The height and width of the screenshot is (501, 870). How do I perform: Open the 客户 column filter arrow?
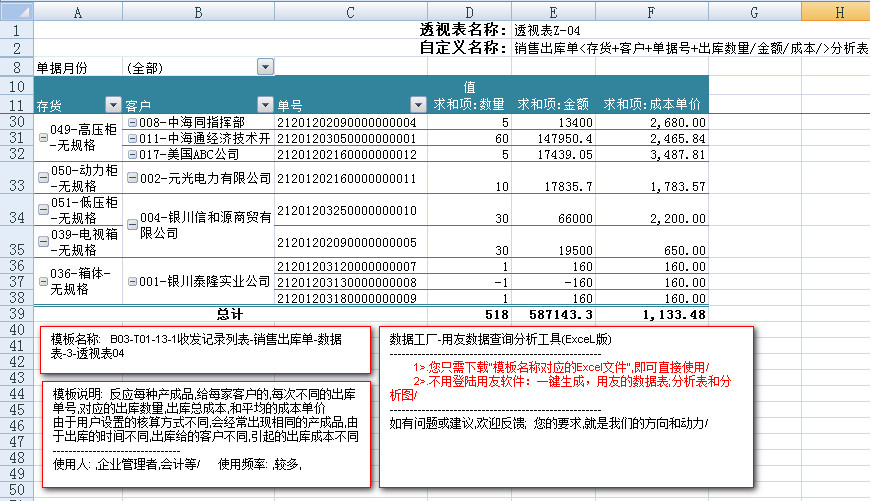tap(265, 104)
